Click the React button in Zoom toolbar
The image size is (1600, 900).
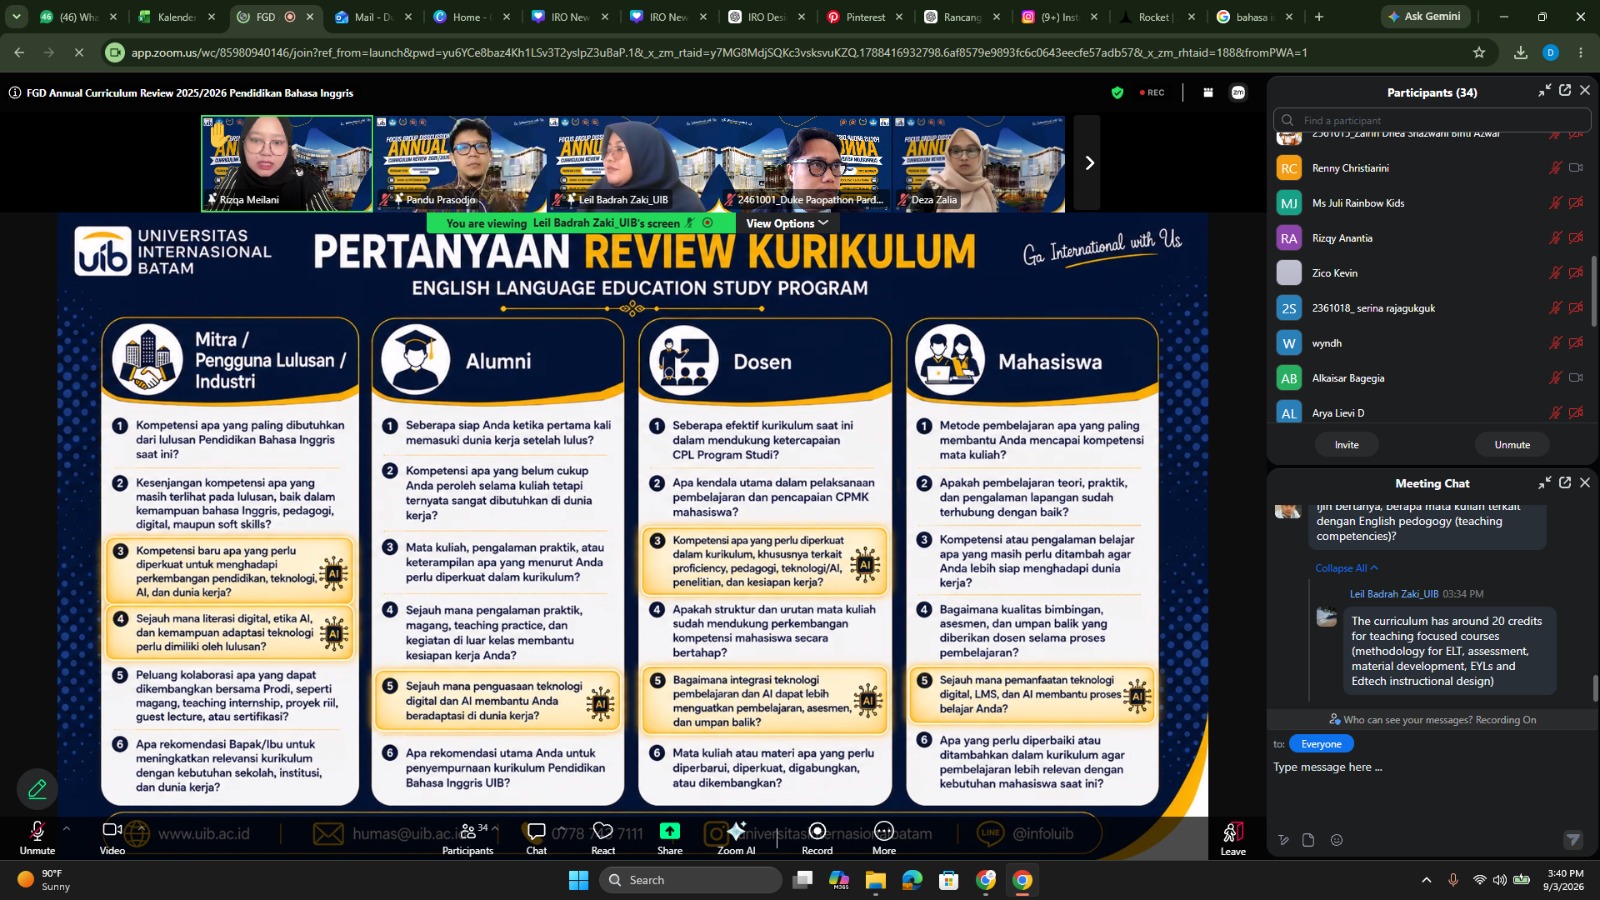(x=603, y=838)
